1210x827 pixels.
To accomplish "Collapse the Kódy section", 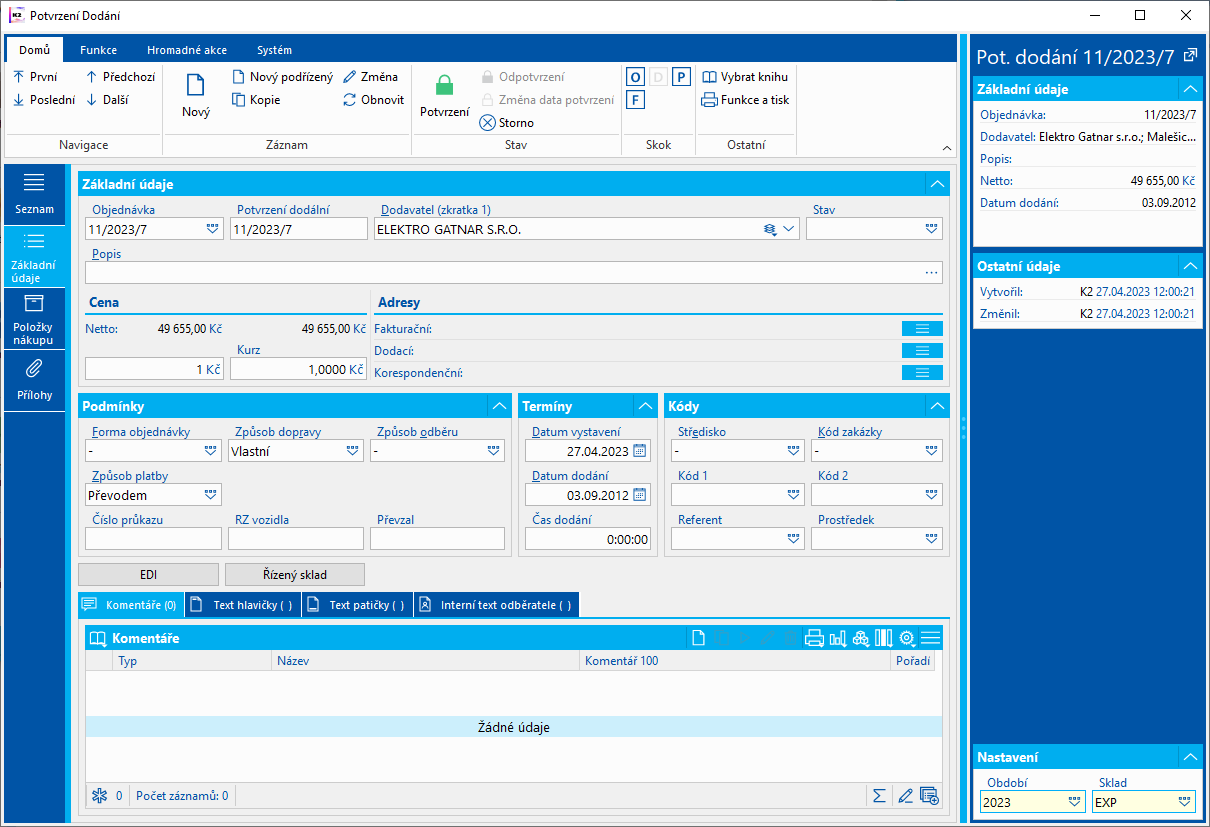I will (937, 406).
